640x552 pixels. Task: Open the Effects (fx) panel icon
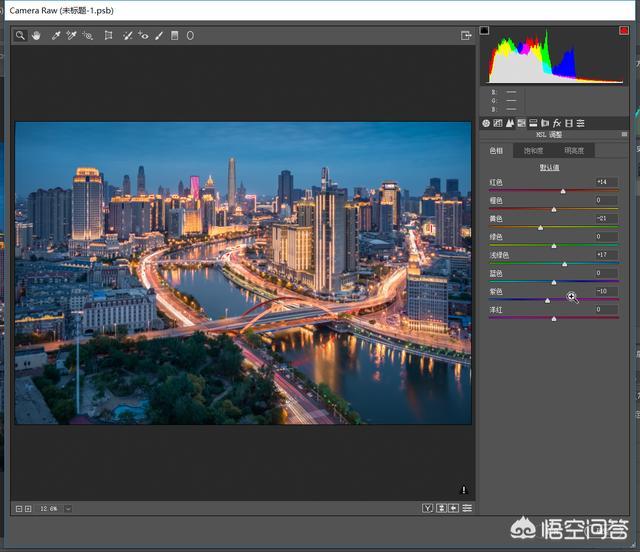click(x=556, y=123)
